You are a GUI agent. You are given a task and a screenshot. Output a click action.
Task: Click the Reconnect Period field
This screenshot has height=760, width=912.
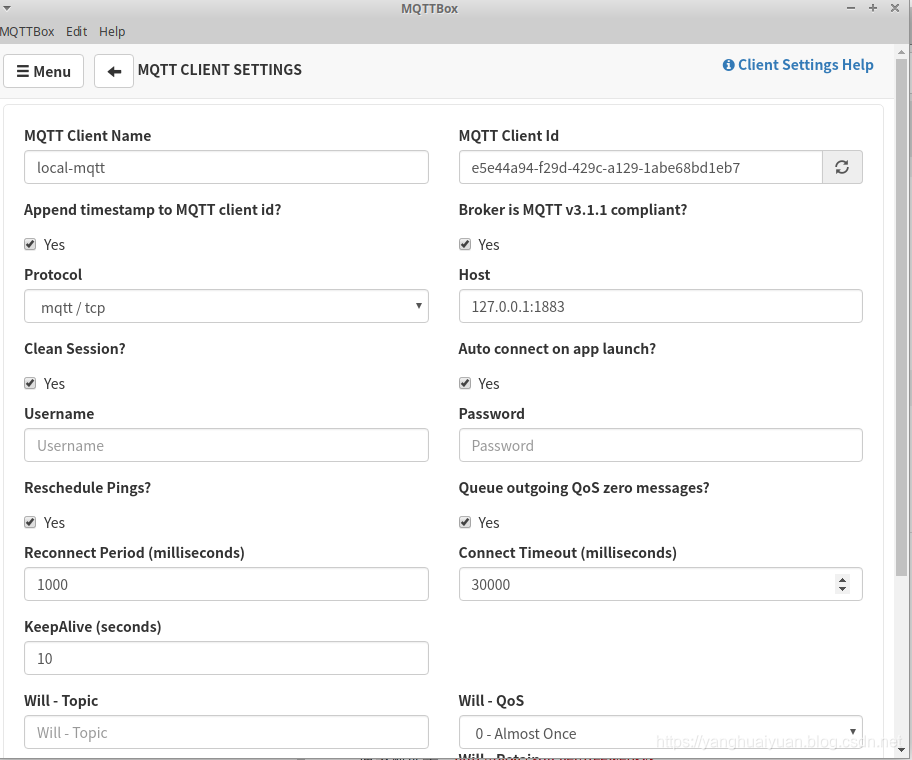click(226, 584)
